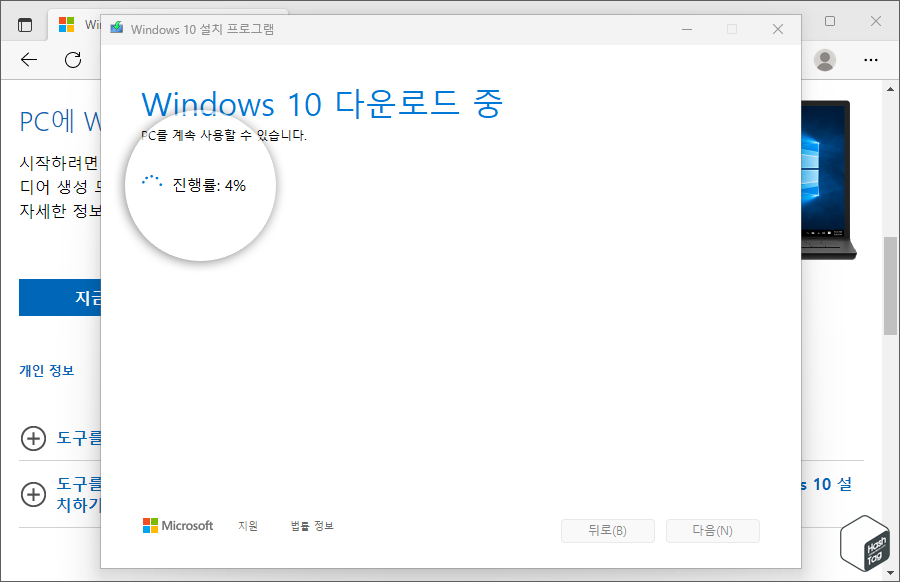Screen dimensions: 900x582
Task: Click the progress spinner next to 진행률
Action: coord(152,181)
